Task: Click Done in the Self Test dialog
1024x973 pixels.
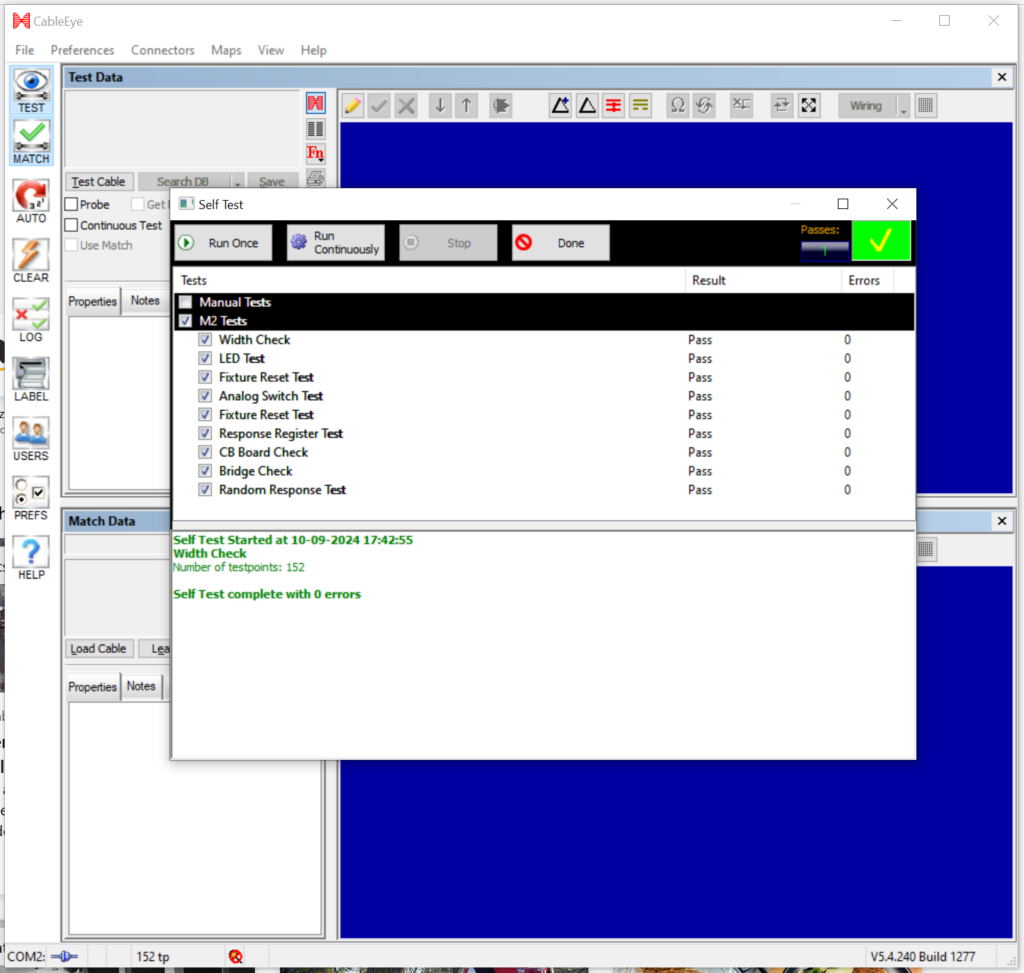Action: [x=561, y=243]
